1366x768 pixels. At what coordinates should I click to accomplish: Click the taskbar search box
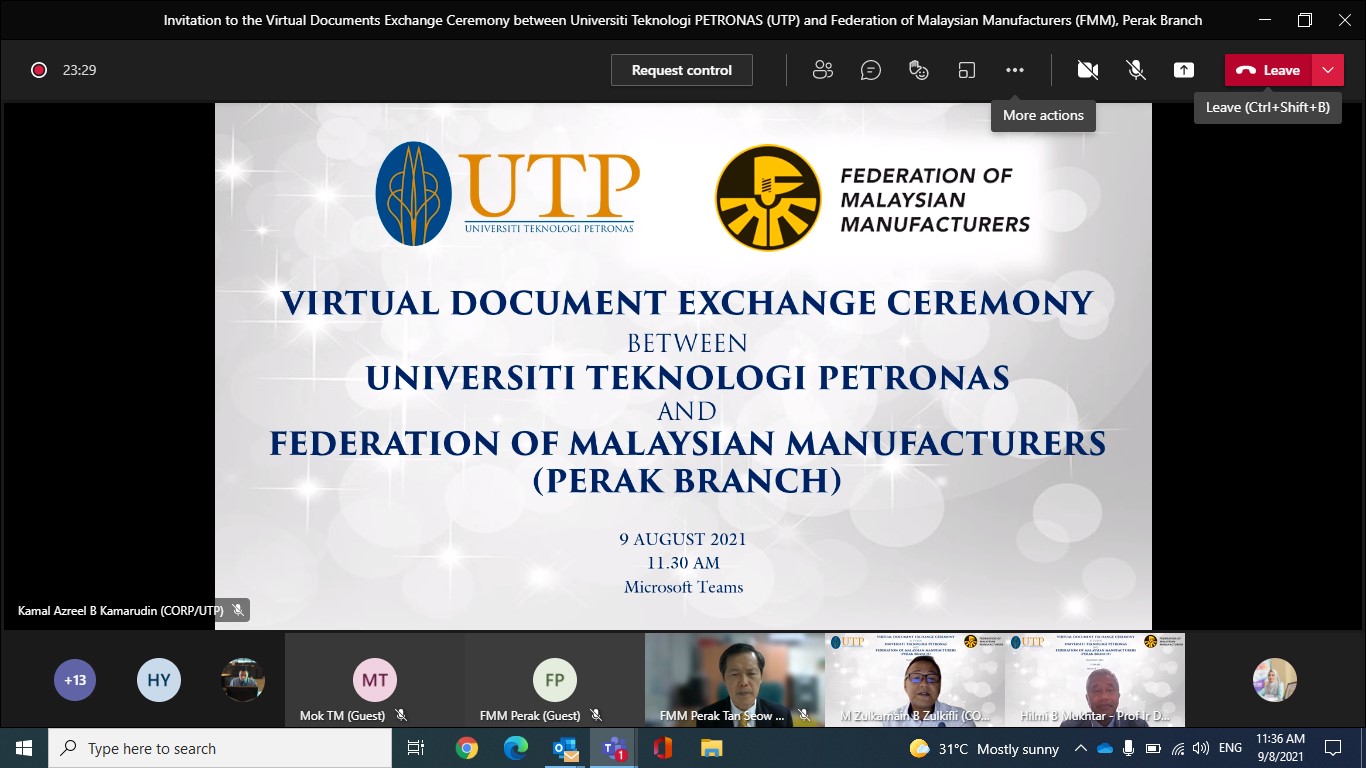[220, 748]
